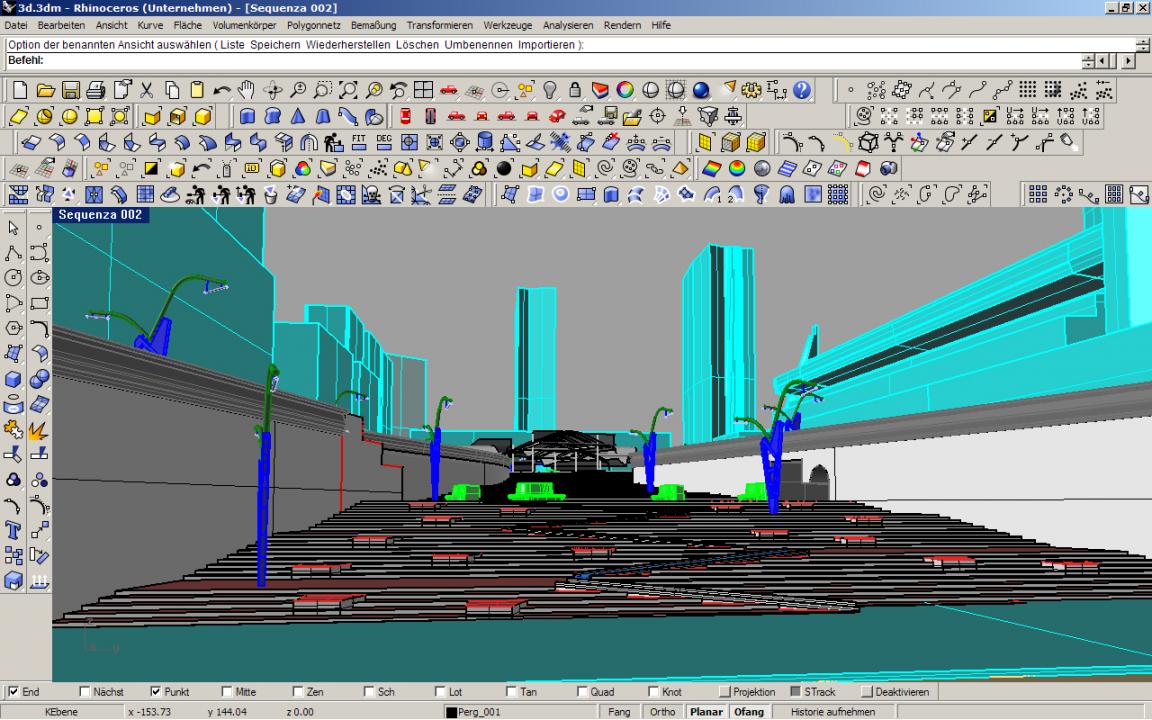Click the skull icon in mesh toolbar
Viewport: 1152px width, 720px height.
click(371, 195)
